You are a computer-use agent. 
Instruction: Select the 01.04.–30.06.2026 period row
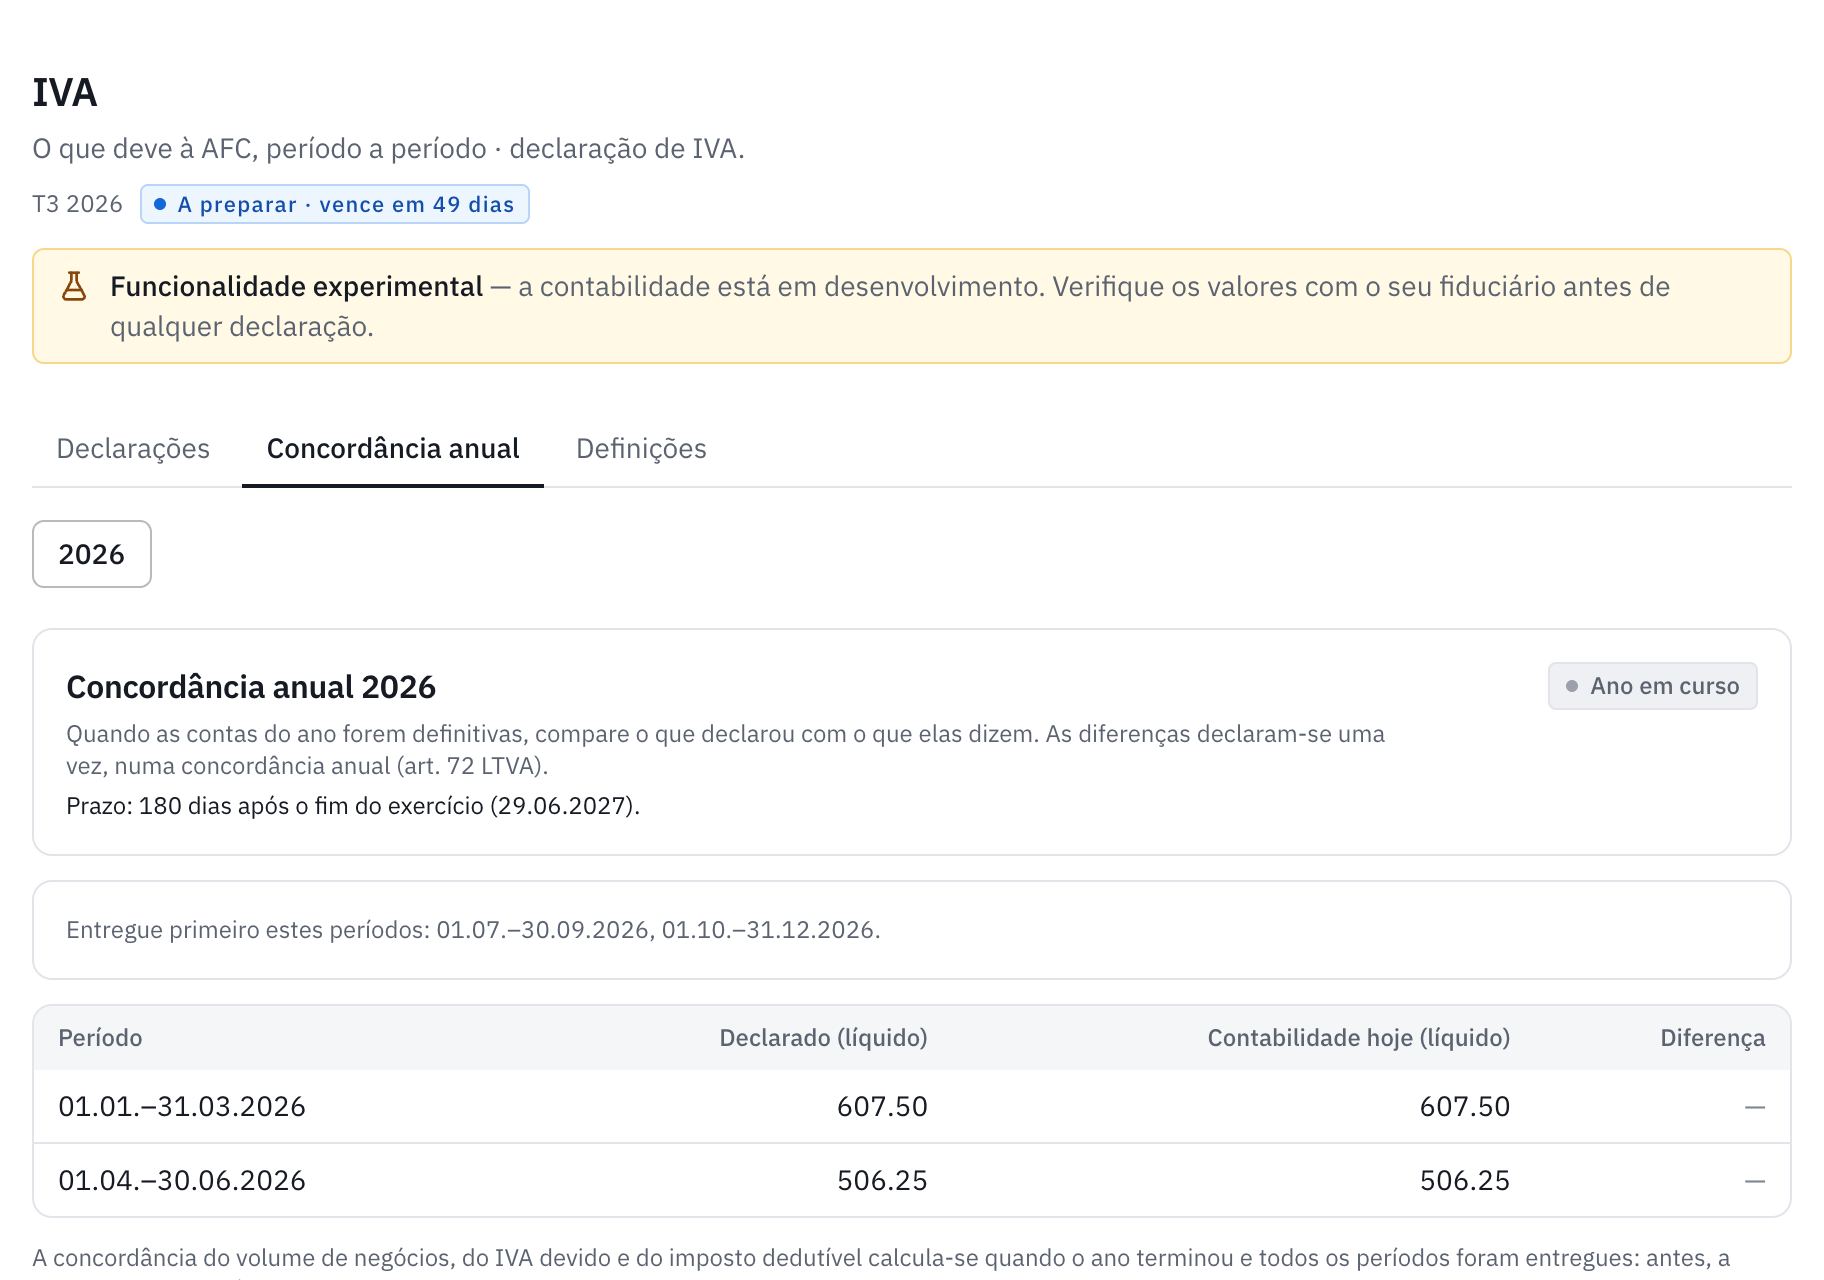tap(912, 1180)
